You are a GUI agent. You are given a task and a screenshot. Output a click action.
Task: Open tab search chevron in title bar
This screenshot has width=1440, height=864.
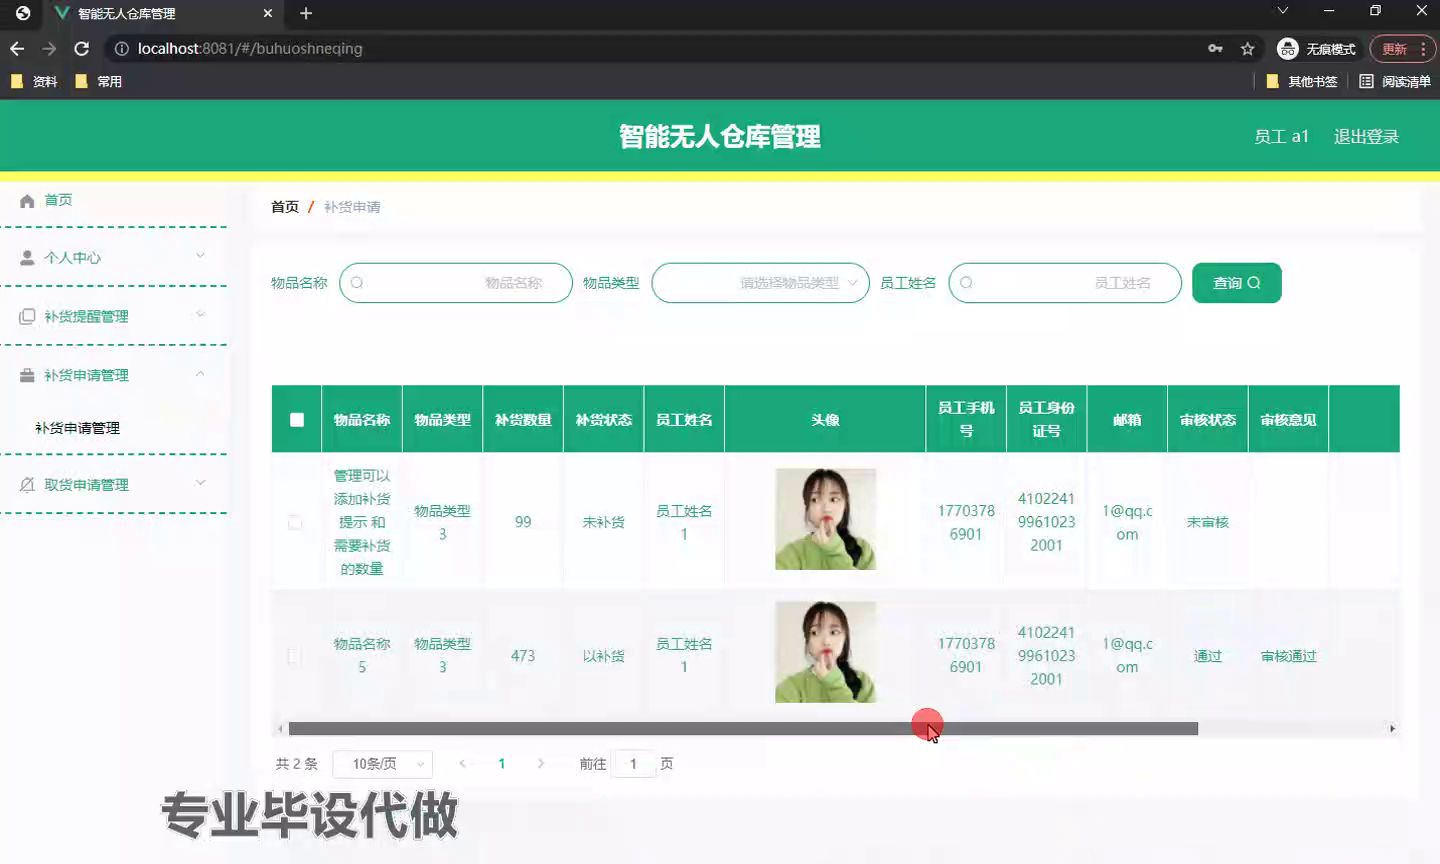click(1283, 10)
